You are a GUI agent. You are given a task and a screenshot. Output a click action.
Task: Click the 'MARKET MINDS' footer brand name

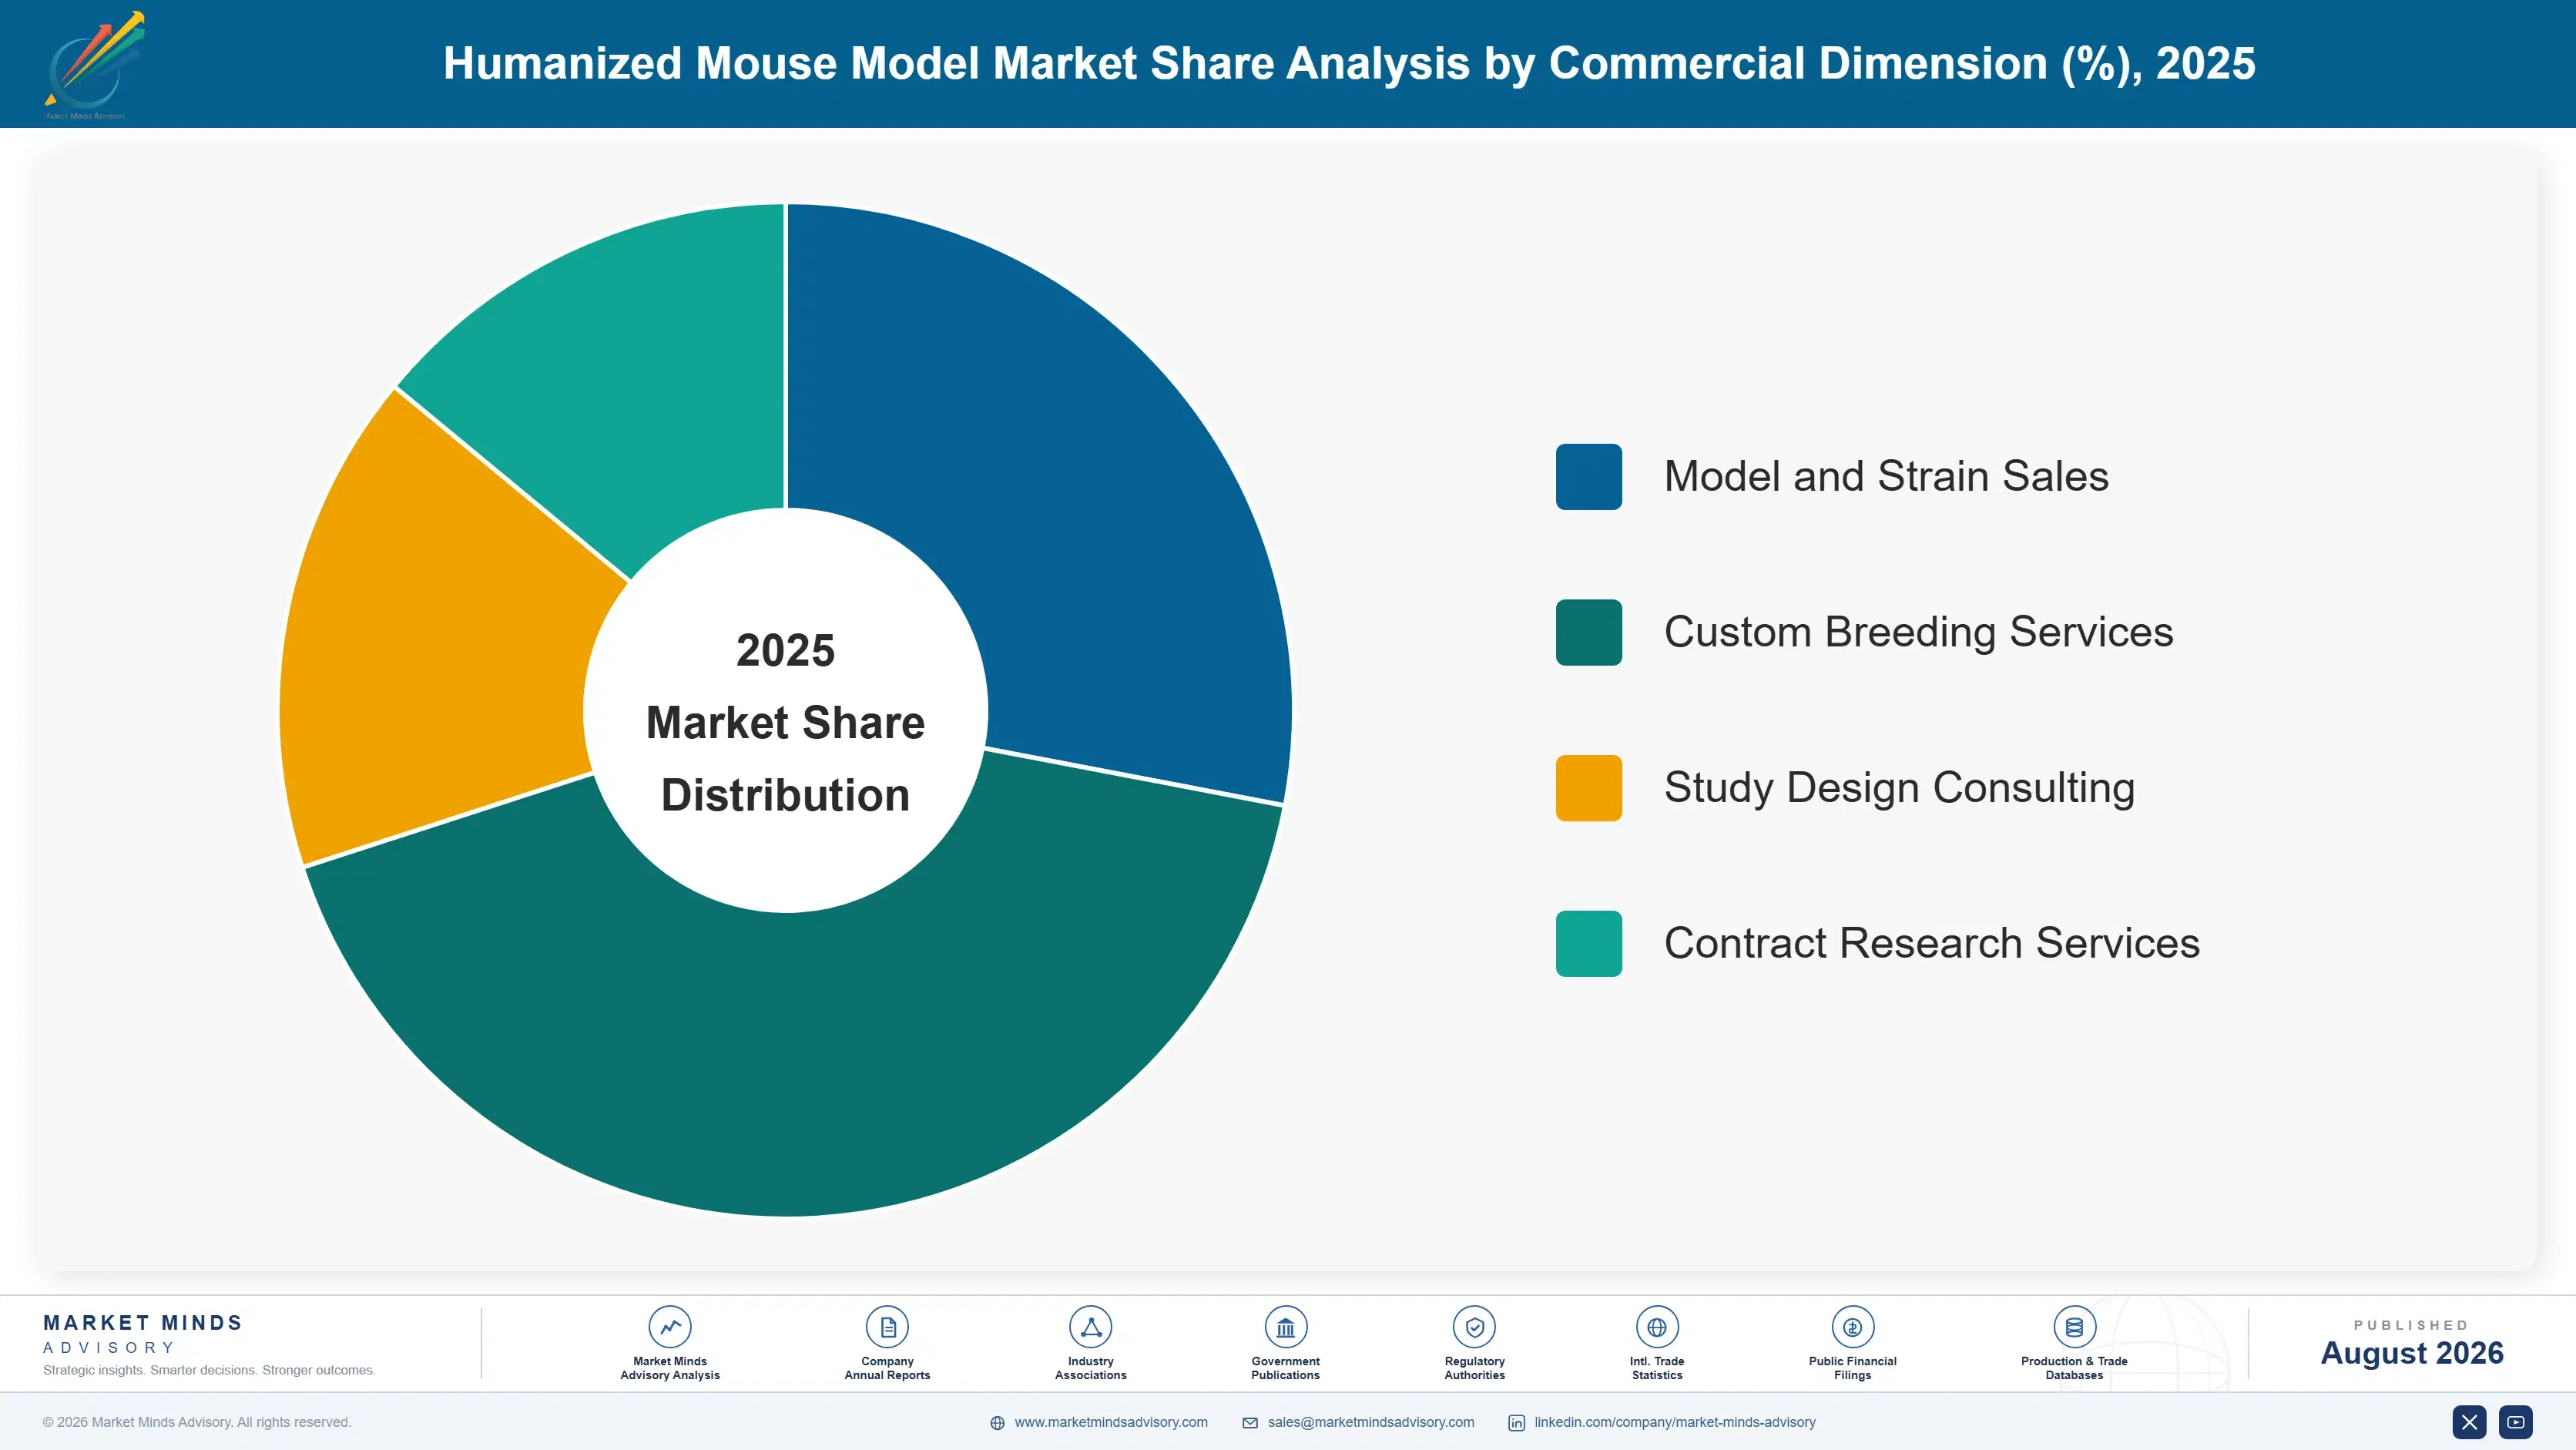[143, 1322]
